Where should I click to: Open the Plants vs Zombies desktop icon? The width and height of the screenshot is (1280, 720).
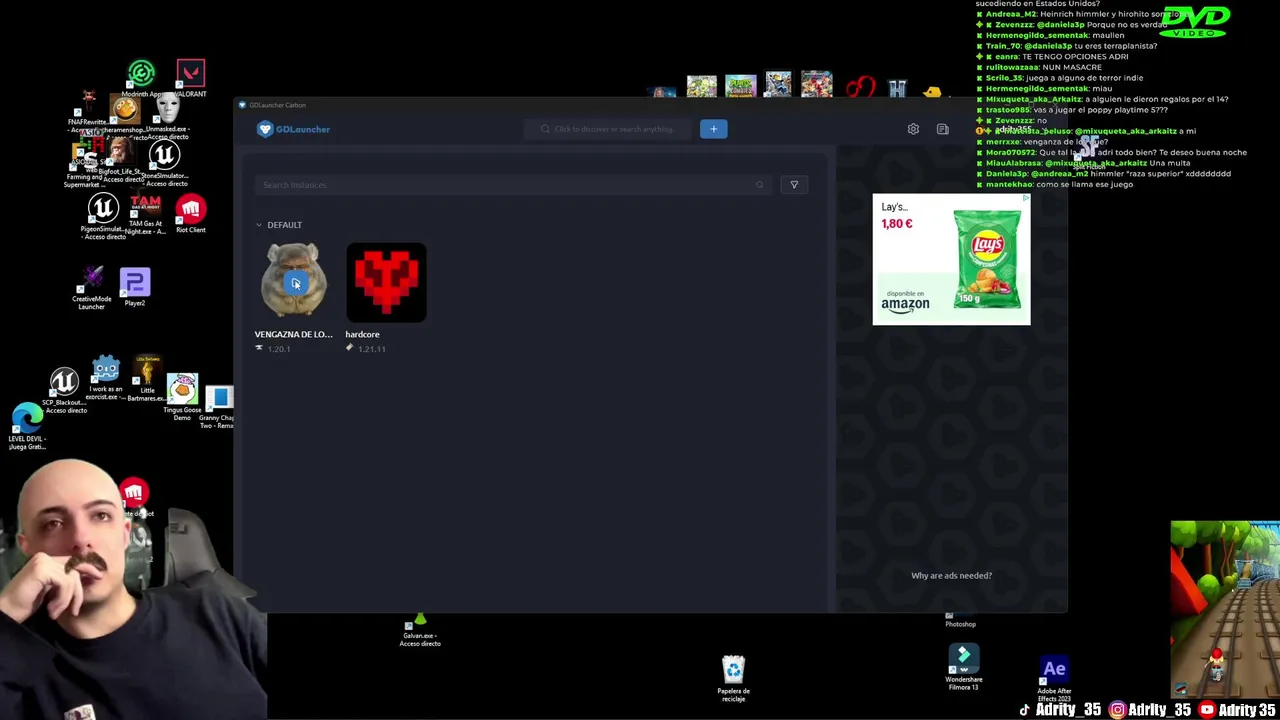pos(740,86)
